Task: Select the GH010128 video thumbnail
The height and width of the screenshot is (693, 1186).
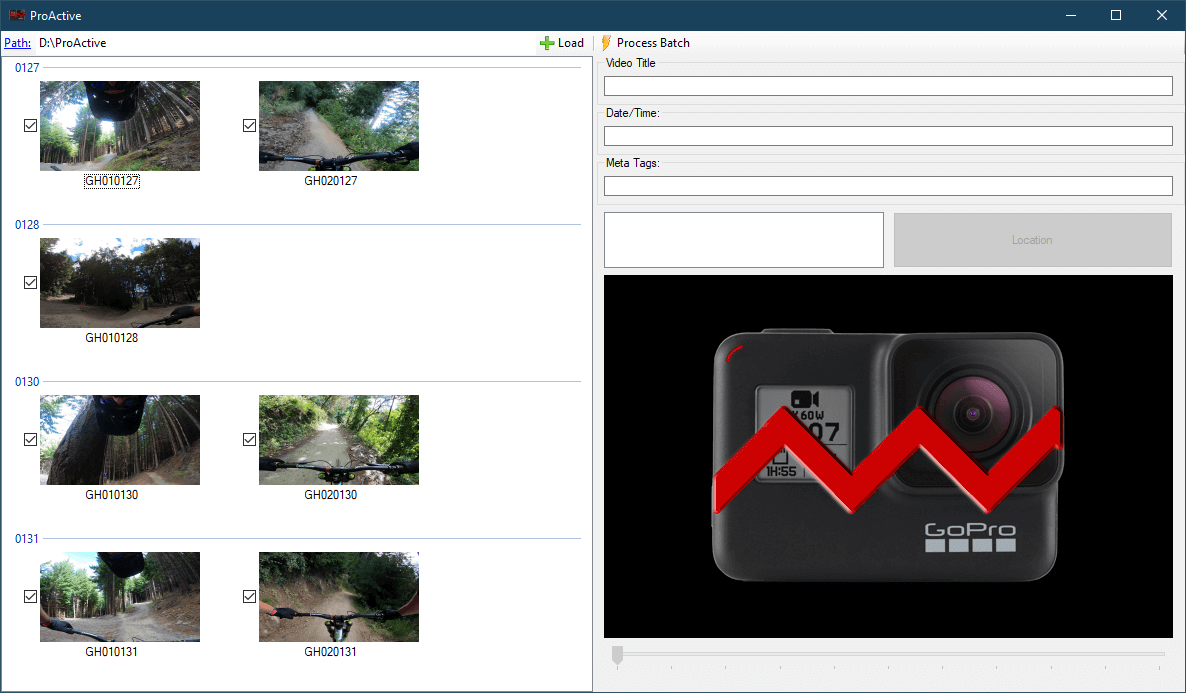Action: point(120,283)
